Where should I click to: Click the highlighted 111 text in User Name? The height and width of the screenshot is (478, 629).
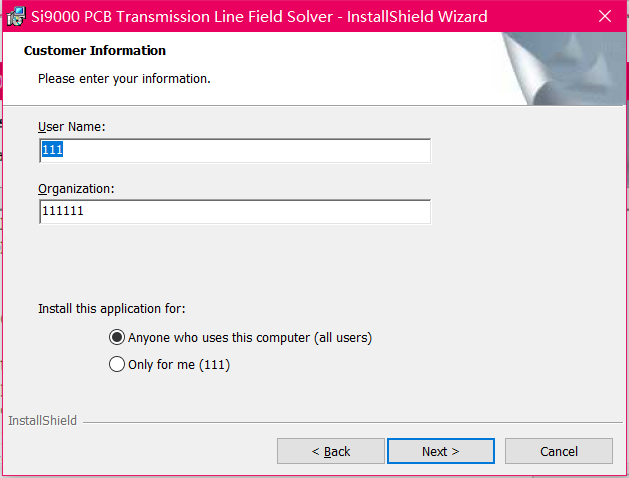[x=53, y=150]
